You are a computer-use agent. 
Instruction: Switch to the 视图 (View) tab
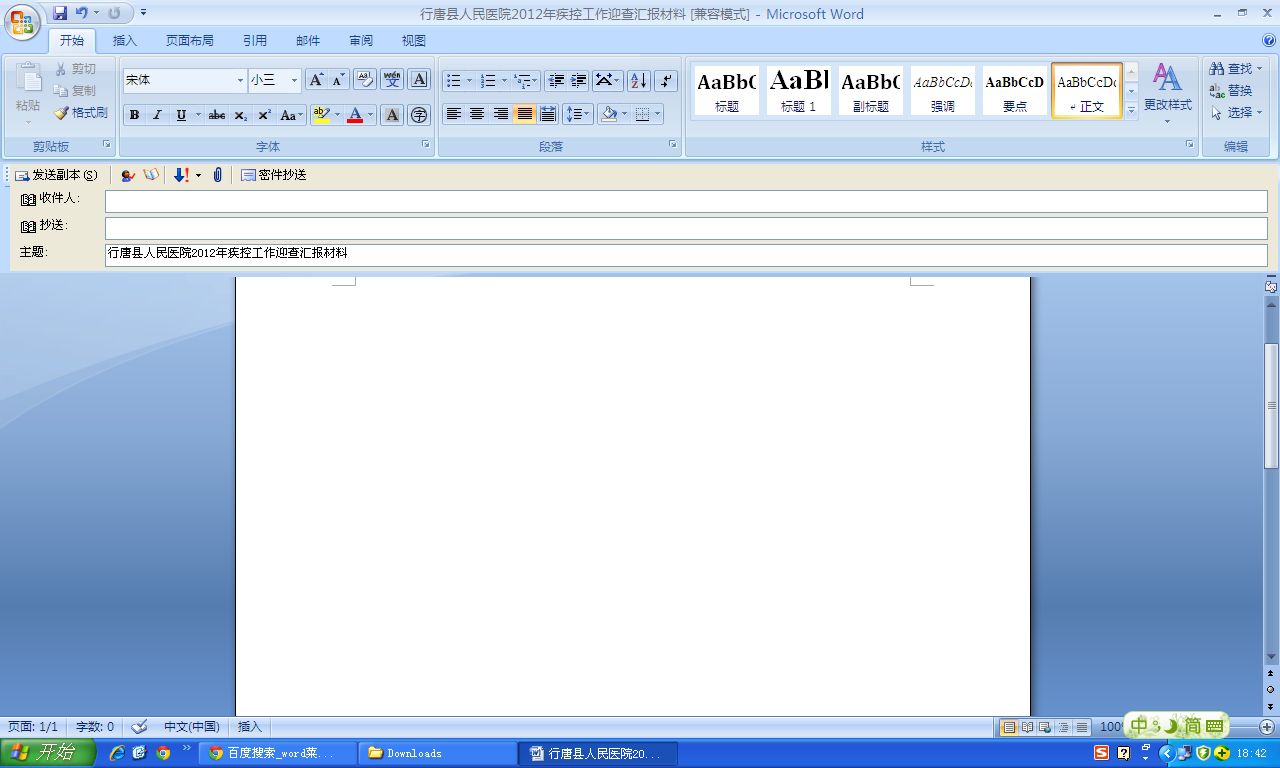[414, 41]
